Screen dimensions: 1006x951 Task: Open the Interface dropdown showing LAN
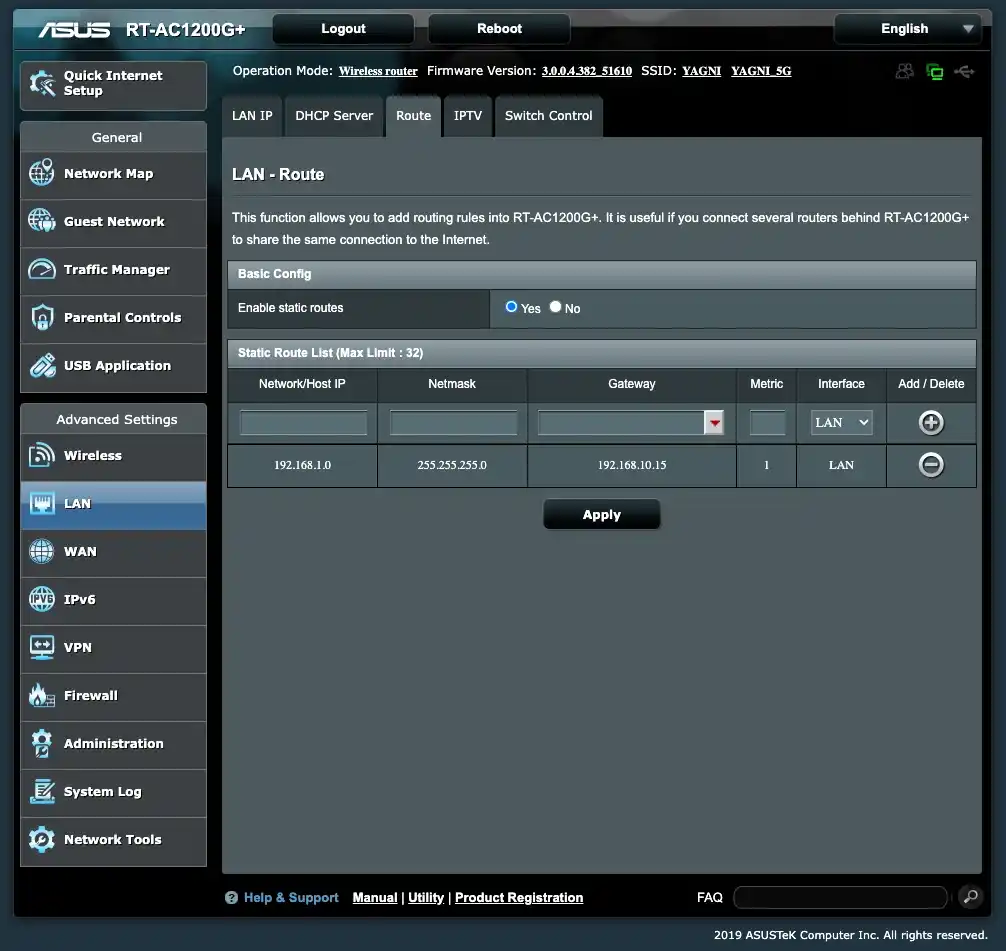[x=840, y=422]
